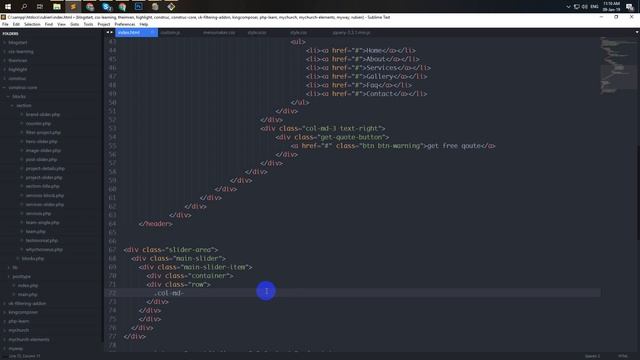
Task: Open the File menu
Action: (5, 24)
